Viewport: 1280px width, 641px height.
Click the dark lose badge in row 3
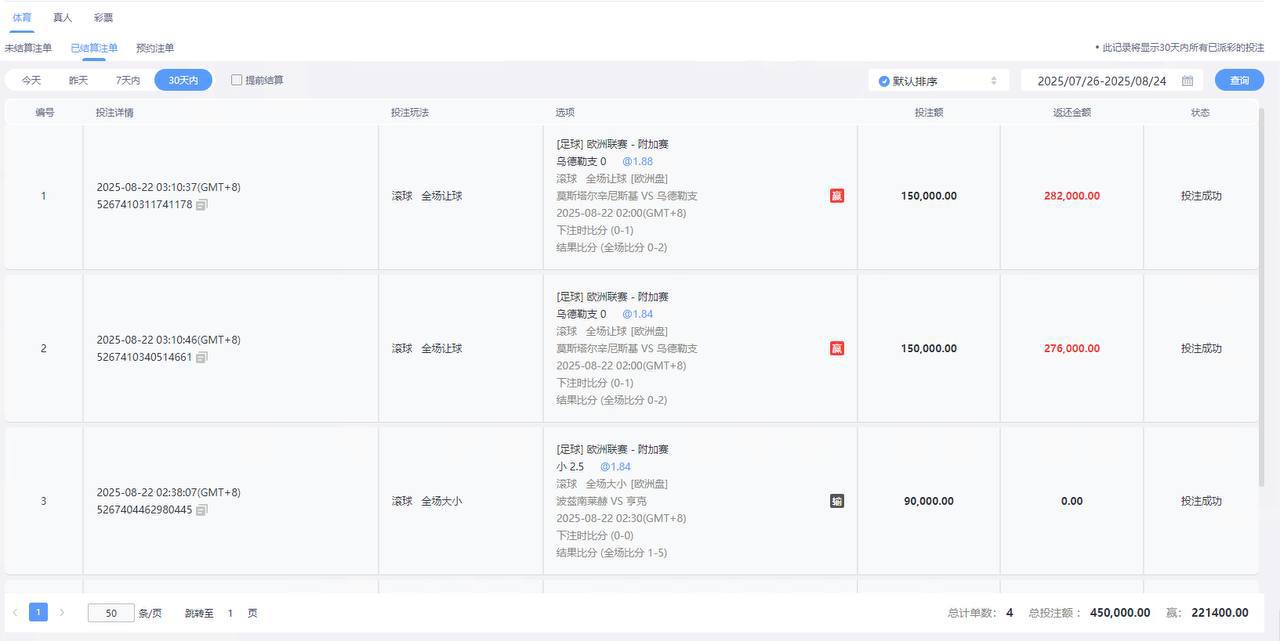click(x=837, y=501)
